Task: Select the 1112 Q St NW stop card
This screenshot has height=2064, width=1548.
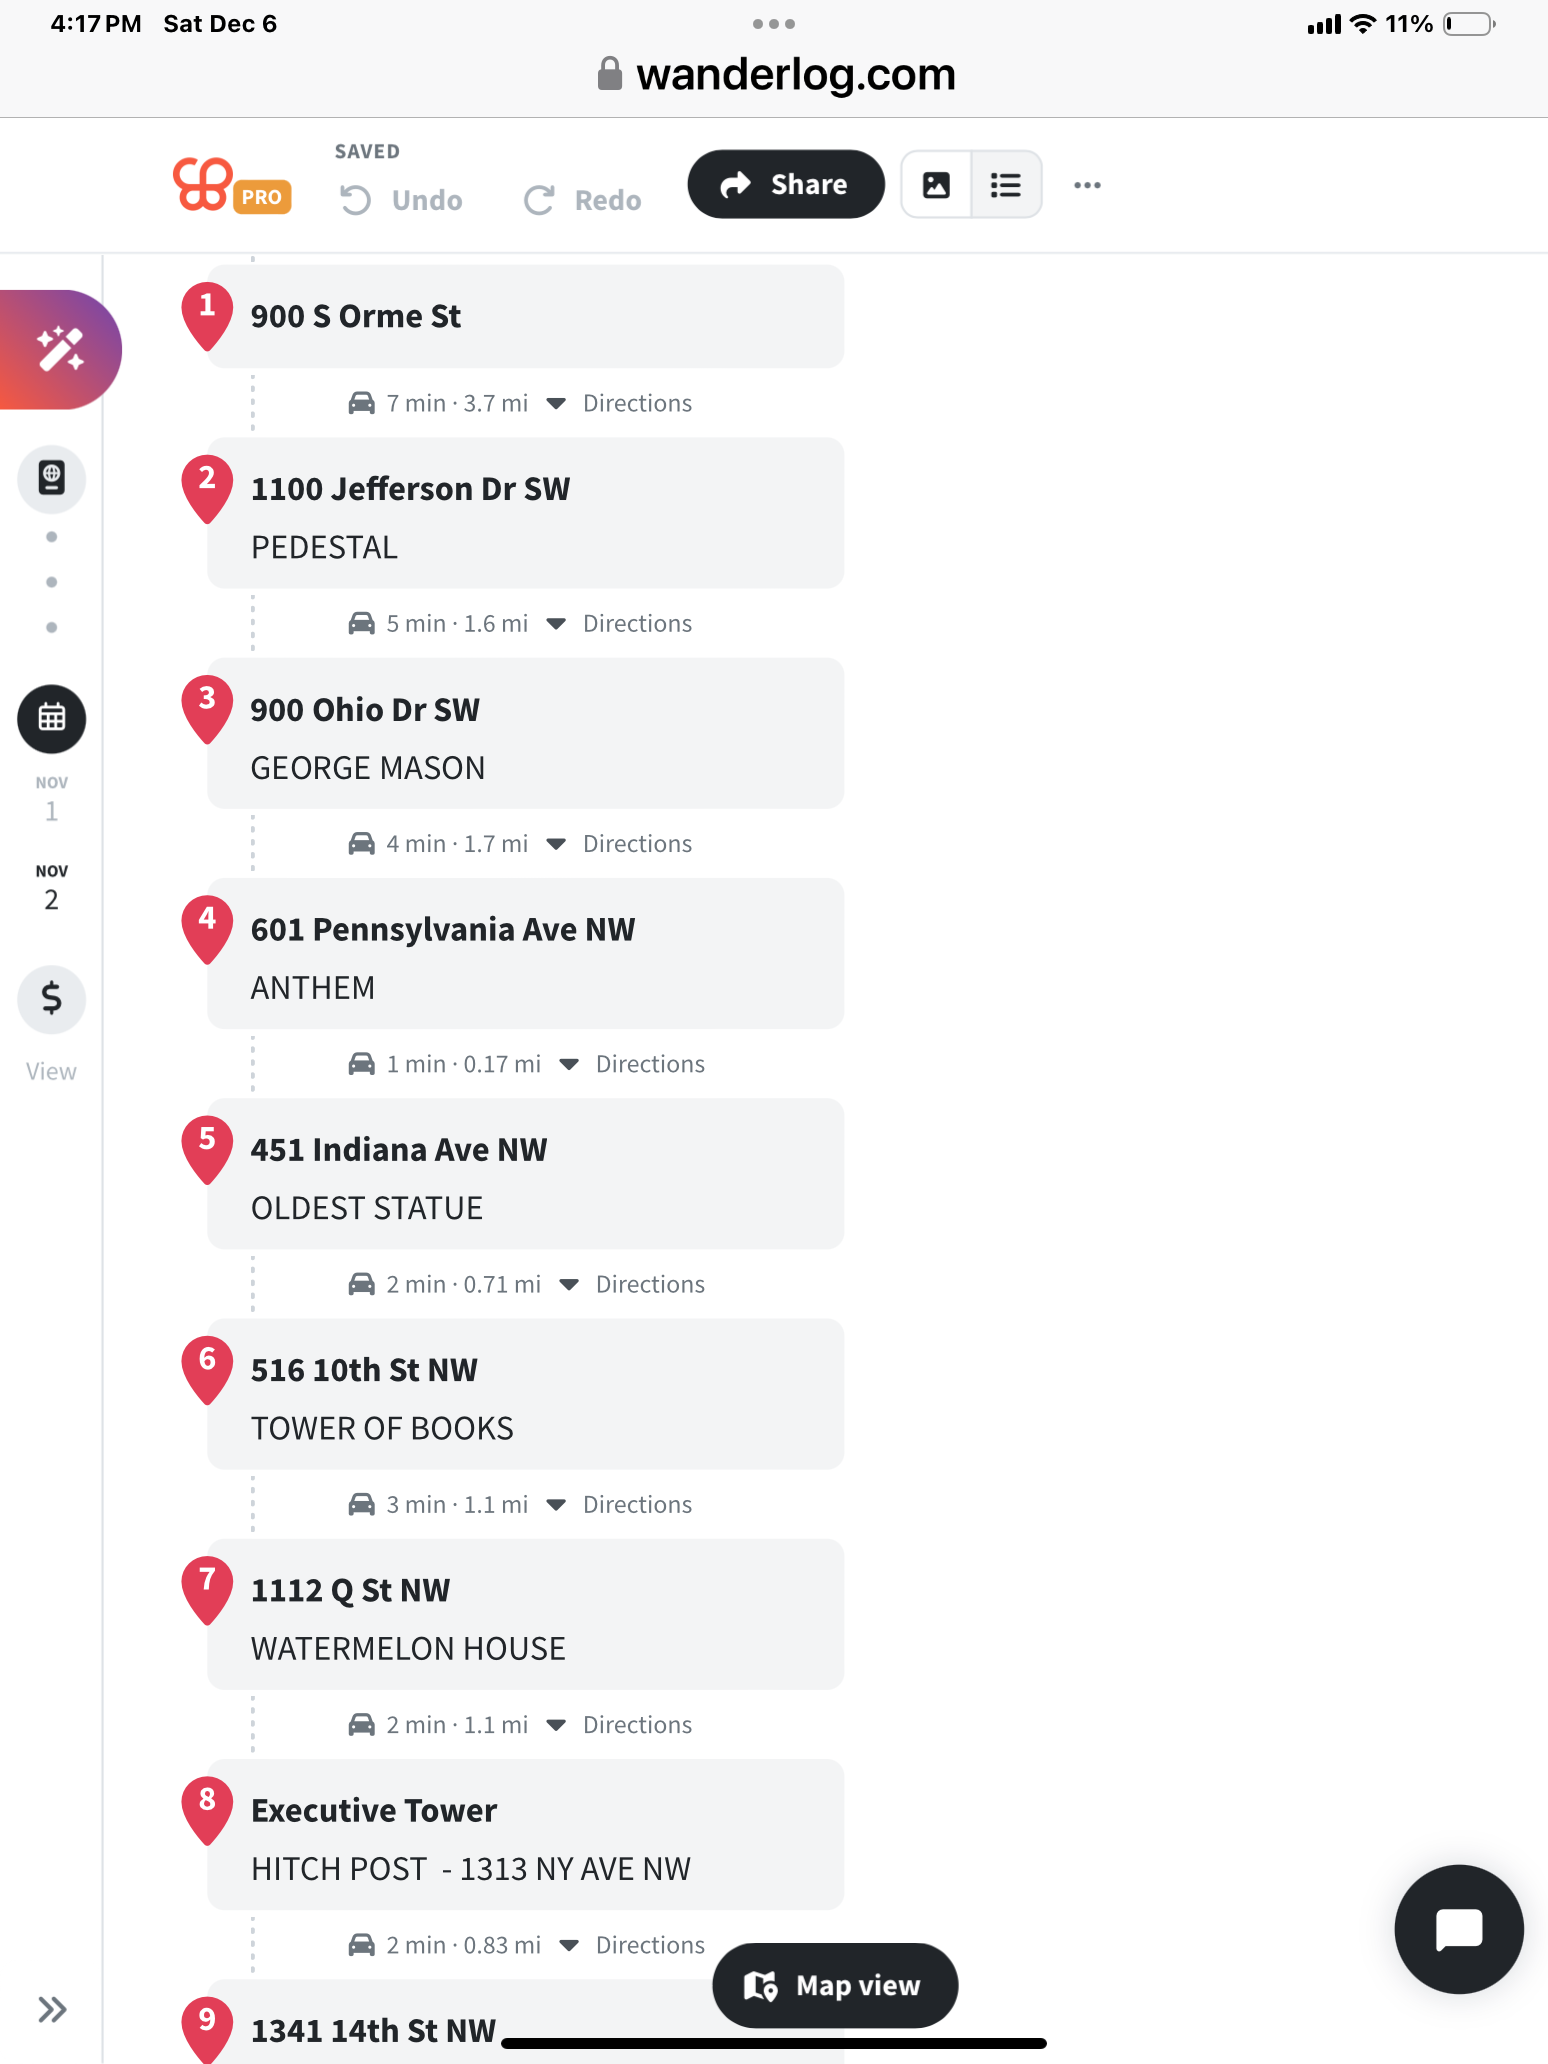Action: pos(525,1615)
